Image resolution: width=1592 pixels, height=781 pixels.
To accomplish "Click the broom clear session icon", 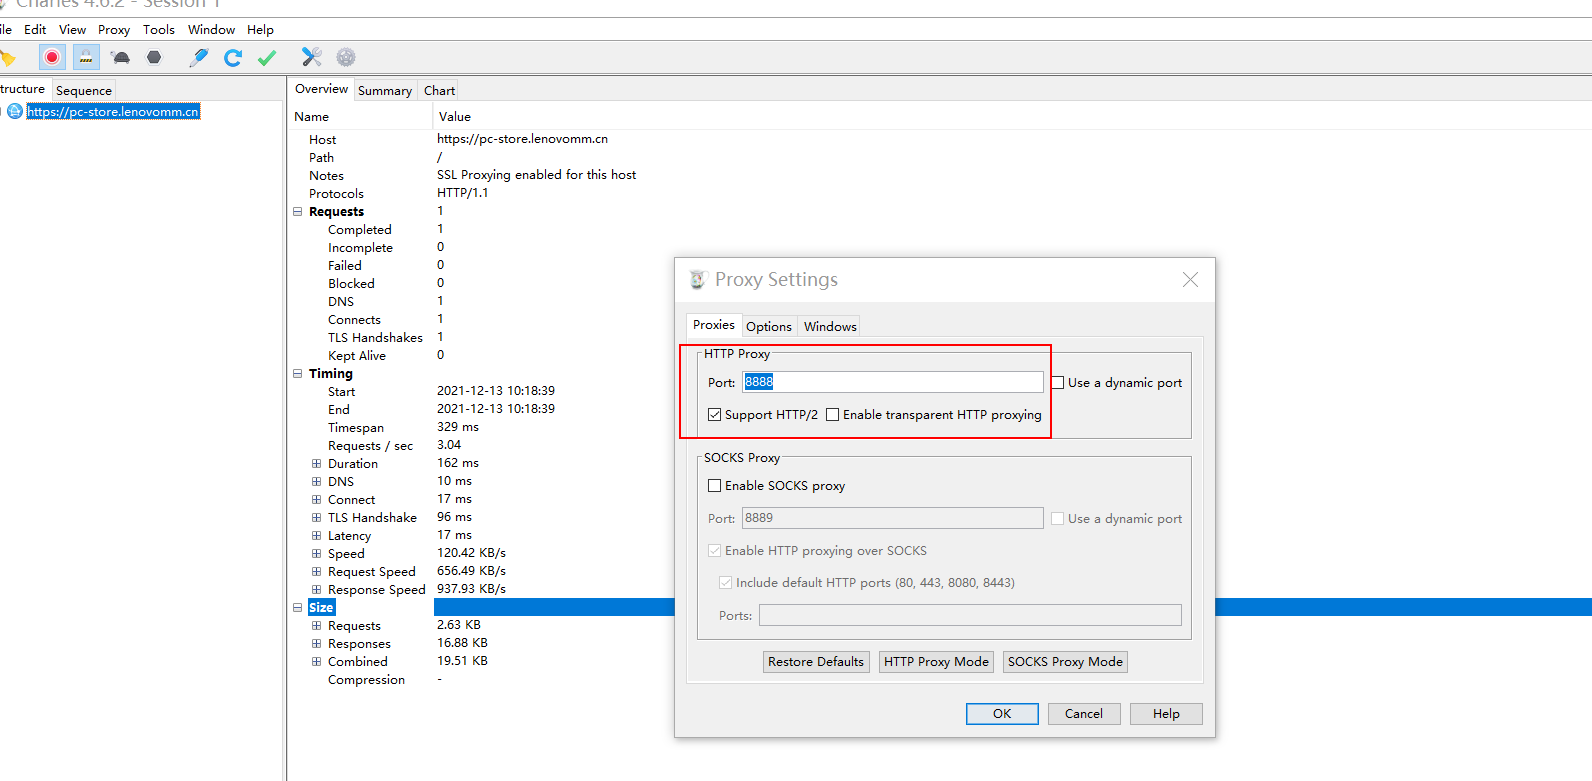I will point(8,58).
